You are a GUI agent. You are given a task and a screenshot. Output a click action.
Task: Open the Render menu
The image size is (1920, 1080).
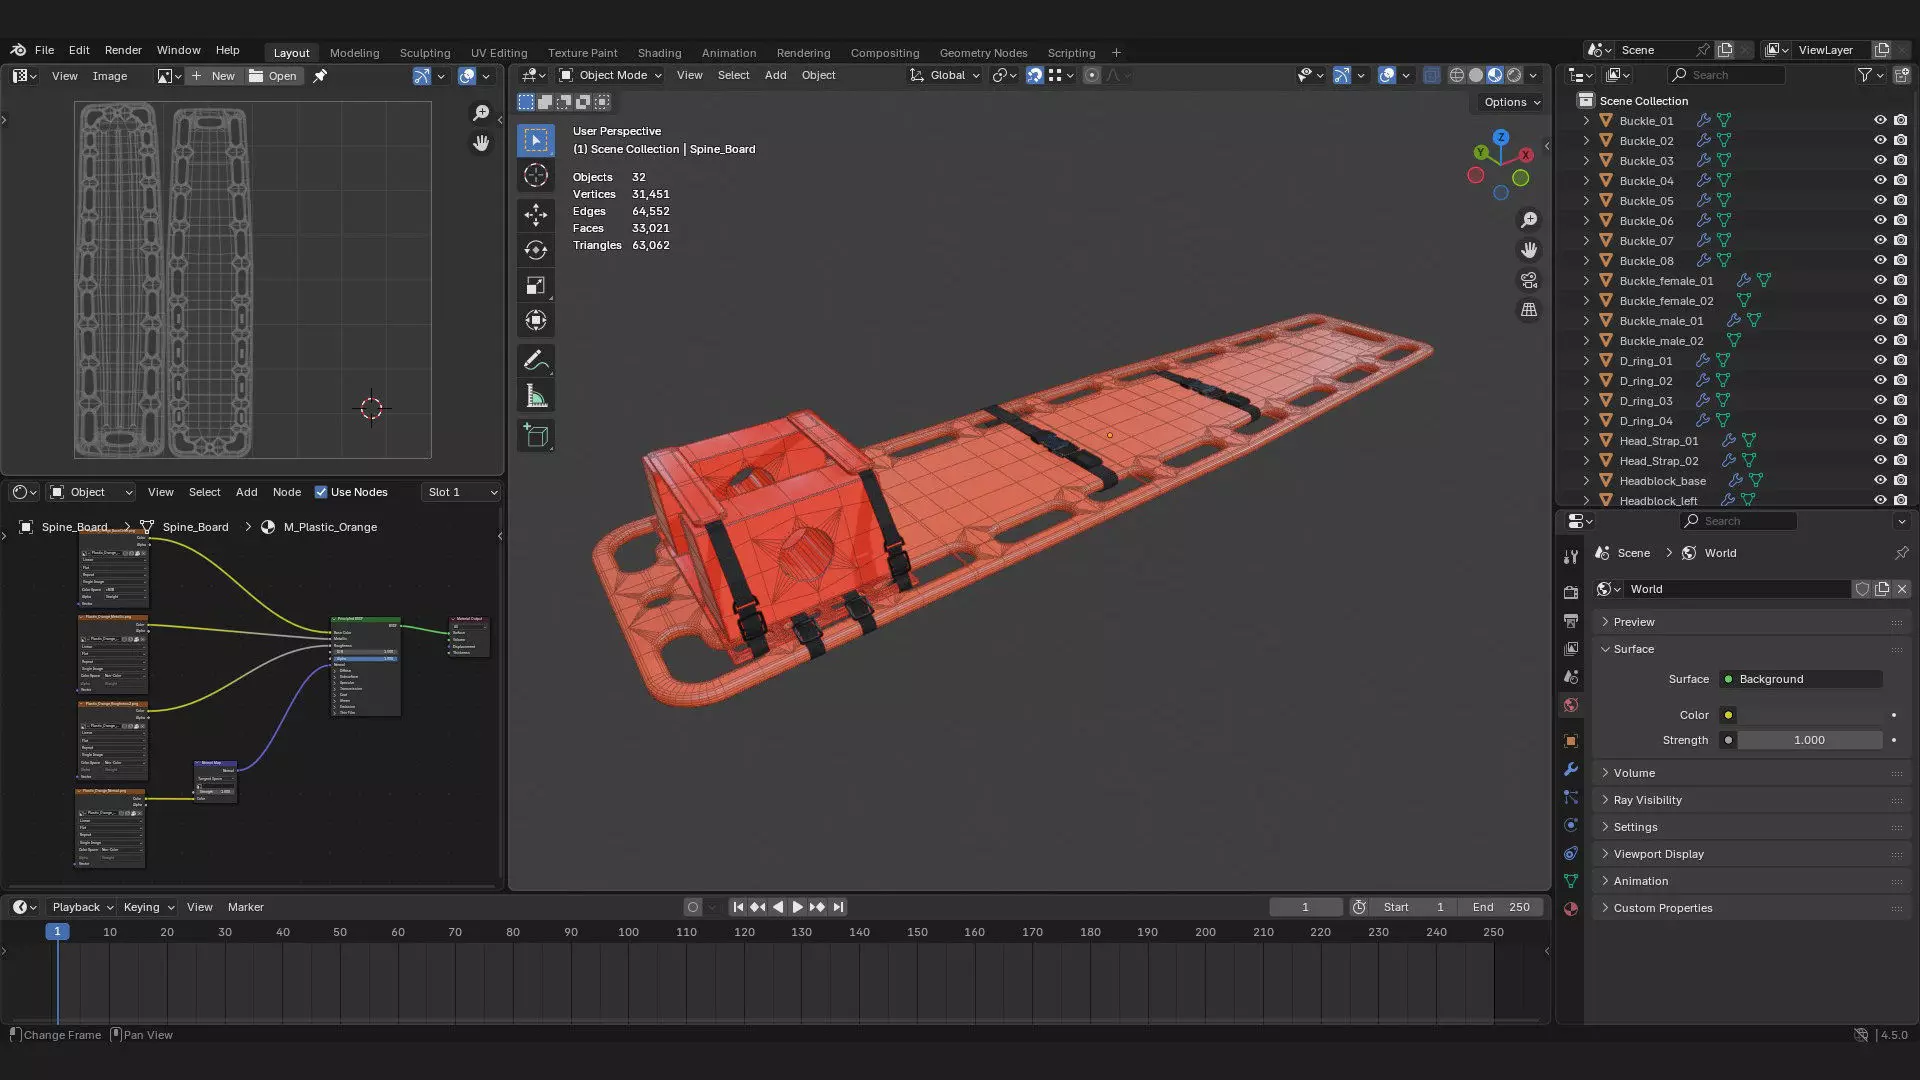pyautogui.click(x=123, y=50)
